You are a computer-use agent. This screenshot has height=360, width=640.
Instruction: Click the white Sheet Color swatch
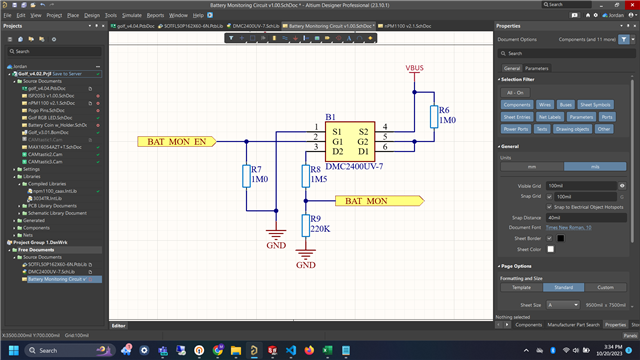[551, 249]
